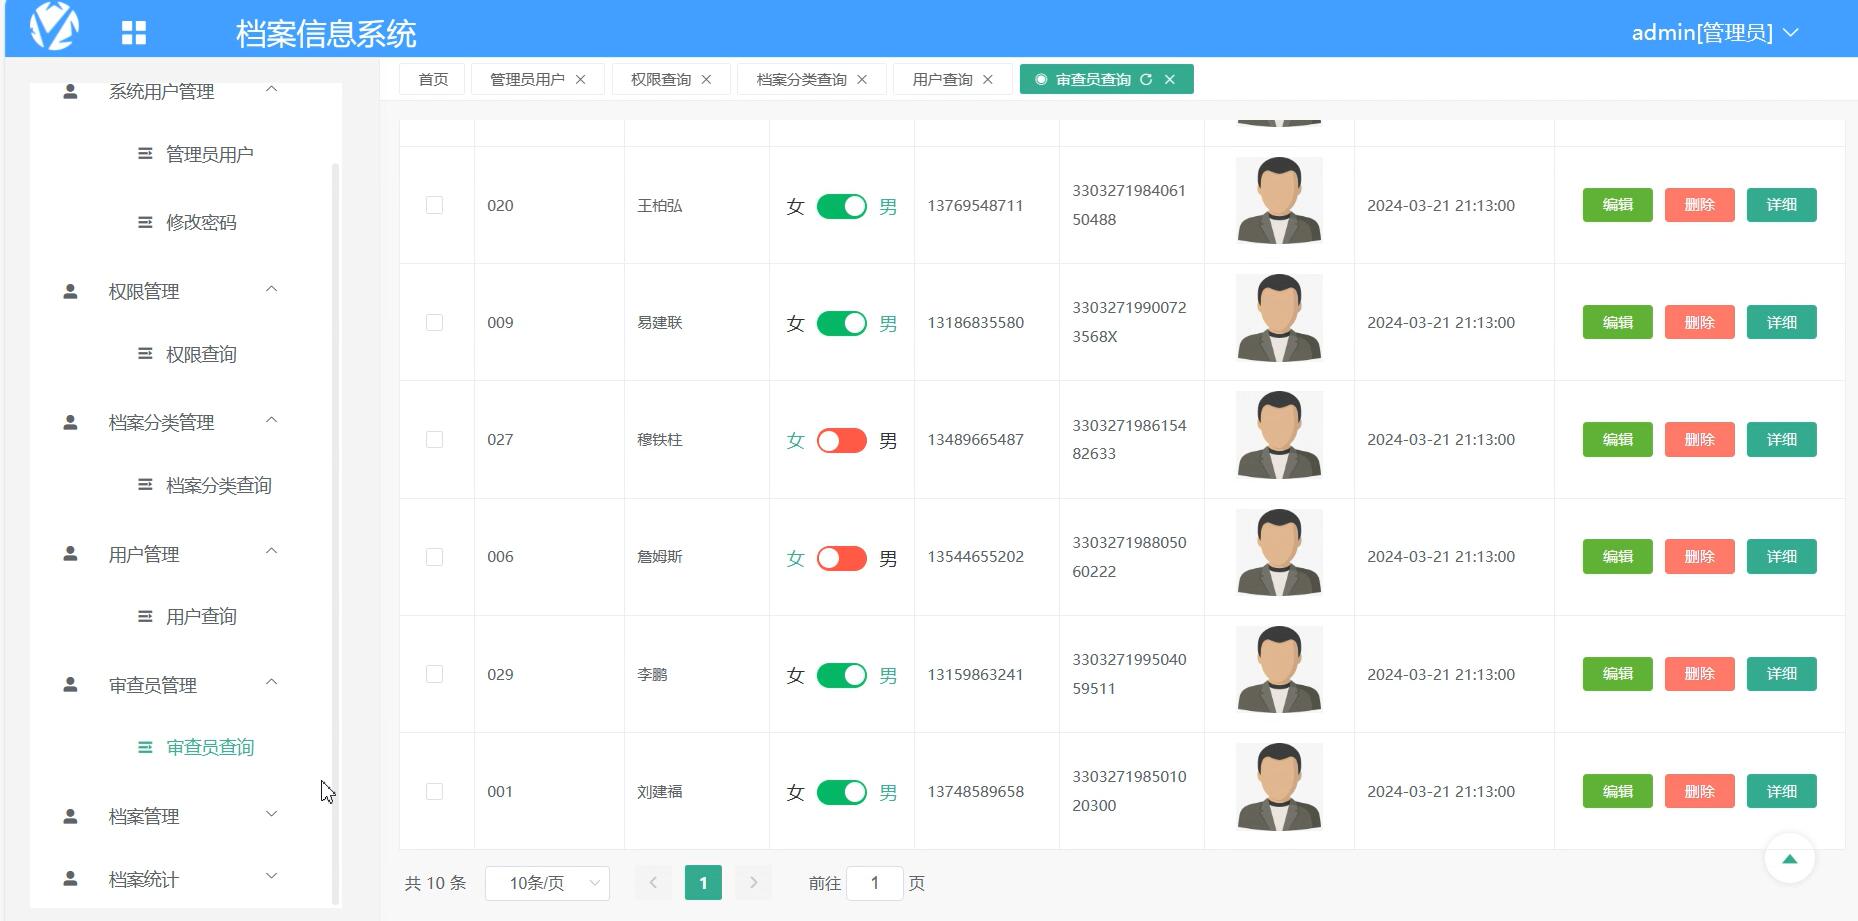The image size is (1858, 921).
Task: Click page number 1 button
Action: point(703,883)
